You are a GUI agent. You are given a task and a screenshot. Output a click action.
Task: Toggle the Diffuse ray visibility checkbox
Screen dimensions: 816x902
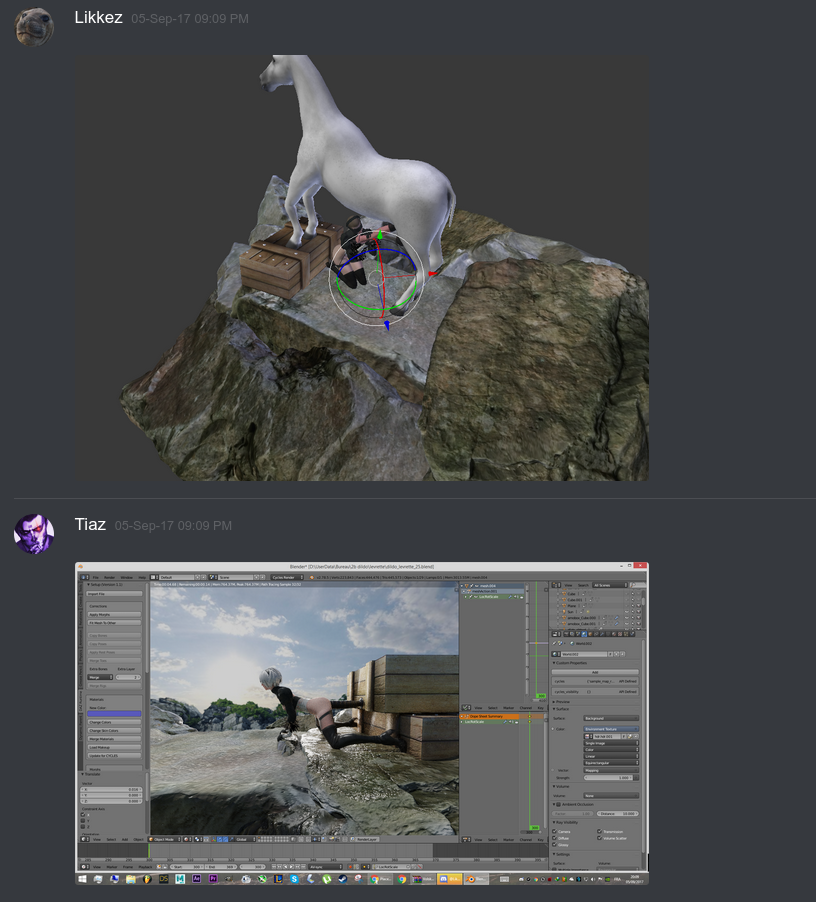point(554,838)
